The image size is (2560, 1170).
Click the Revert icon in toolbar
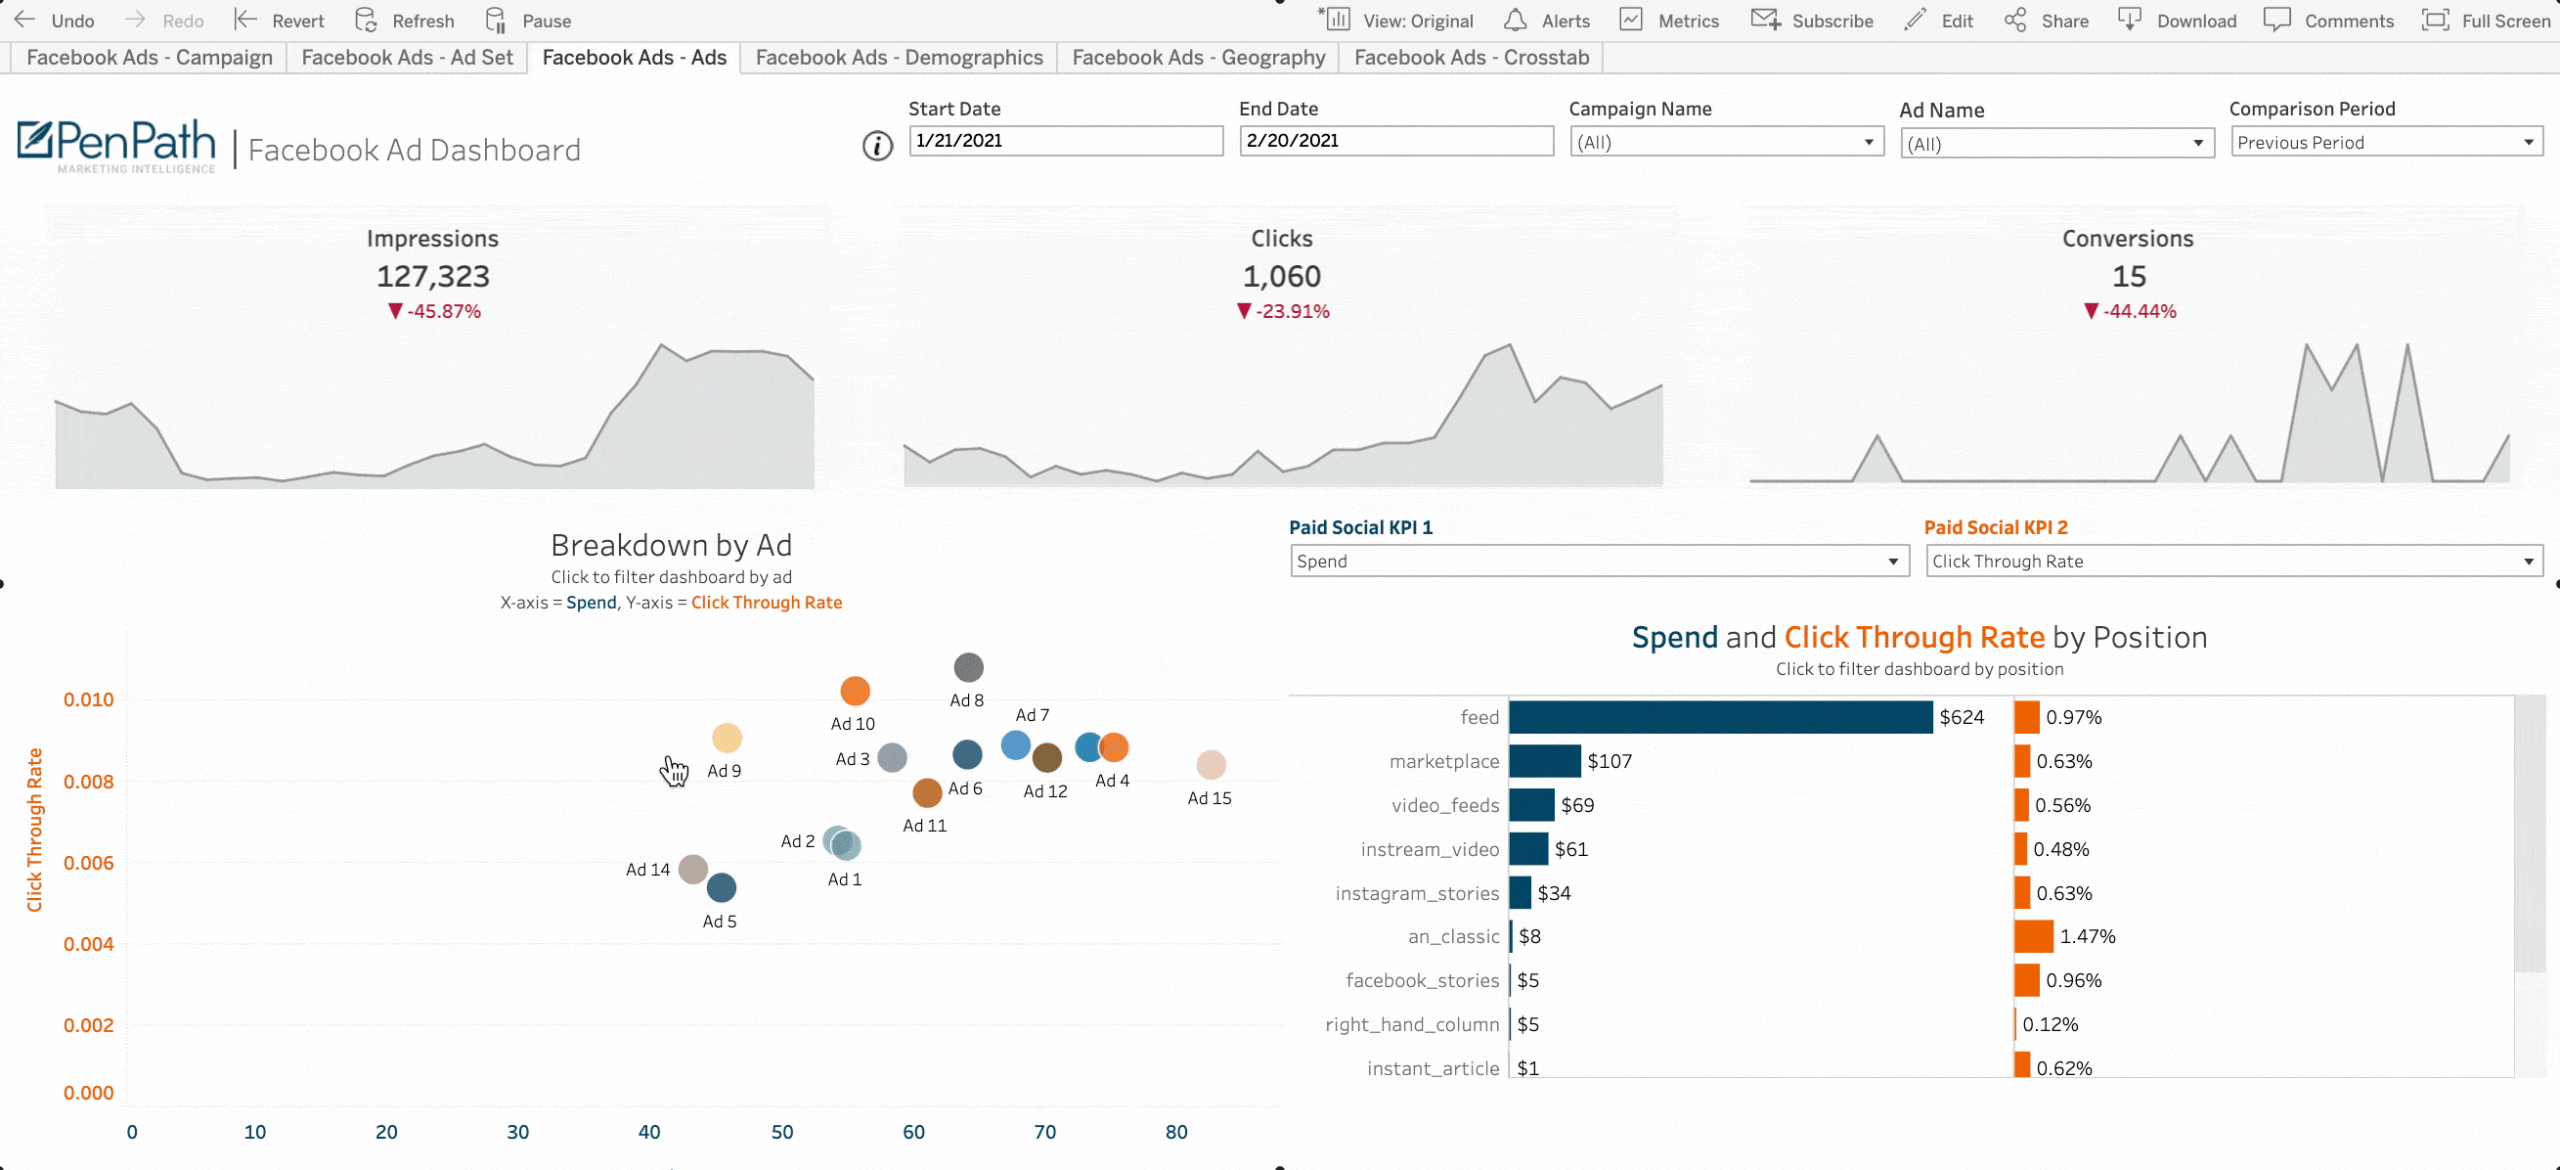245,20
